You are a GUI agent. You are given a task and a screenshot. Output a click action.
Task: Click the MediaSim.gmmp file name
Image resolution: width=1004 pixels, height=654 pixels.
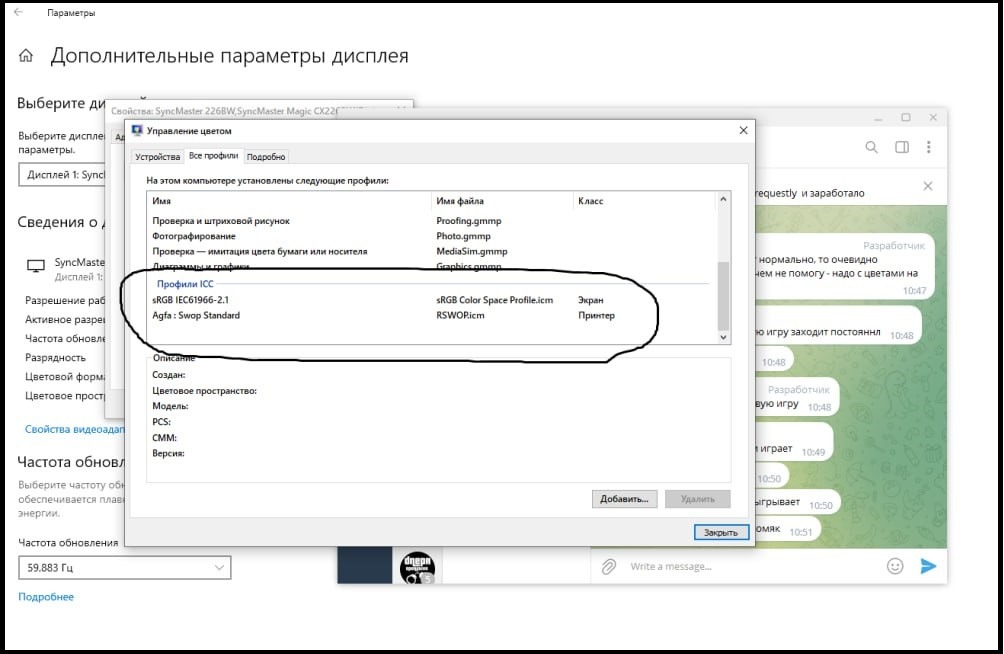[472, 252]
